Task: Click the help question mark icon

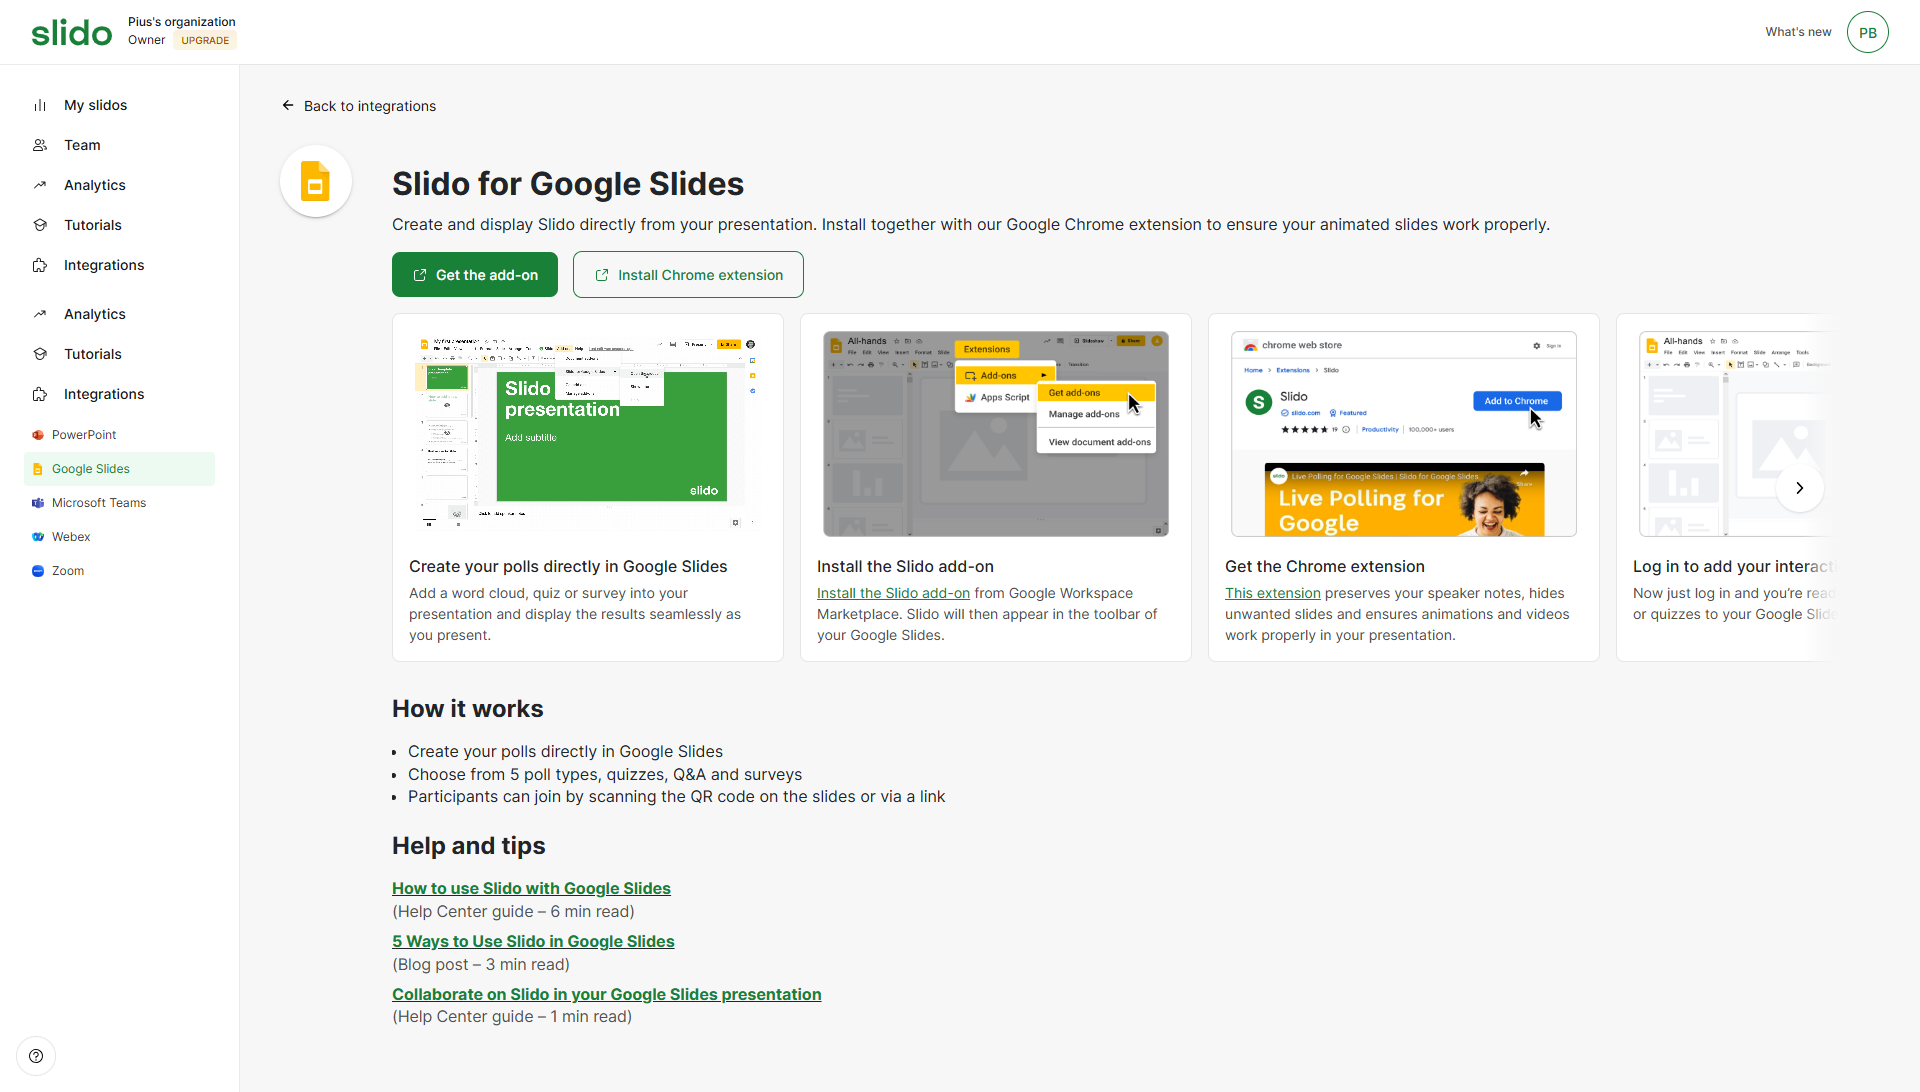Action: tap(36, 1056)
